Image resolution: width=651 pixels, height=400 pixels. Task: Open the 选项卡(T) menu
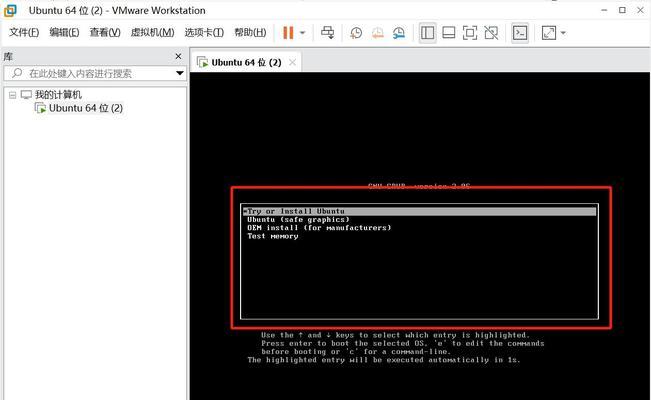pyautogui.click(x=204, y=32)
